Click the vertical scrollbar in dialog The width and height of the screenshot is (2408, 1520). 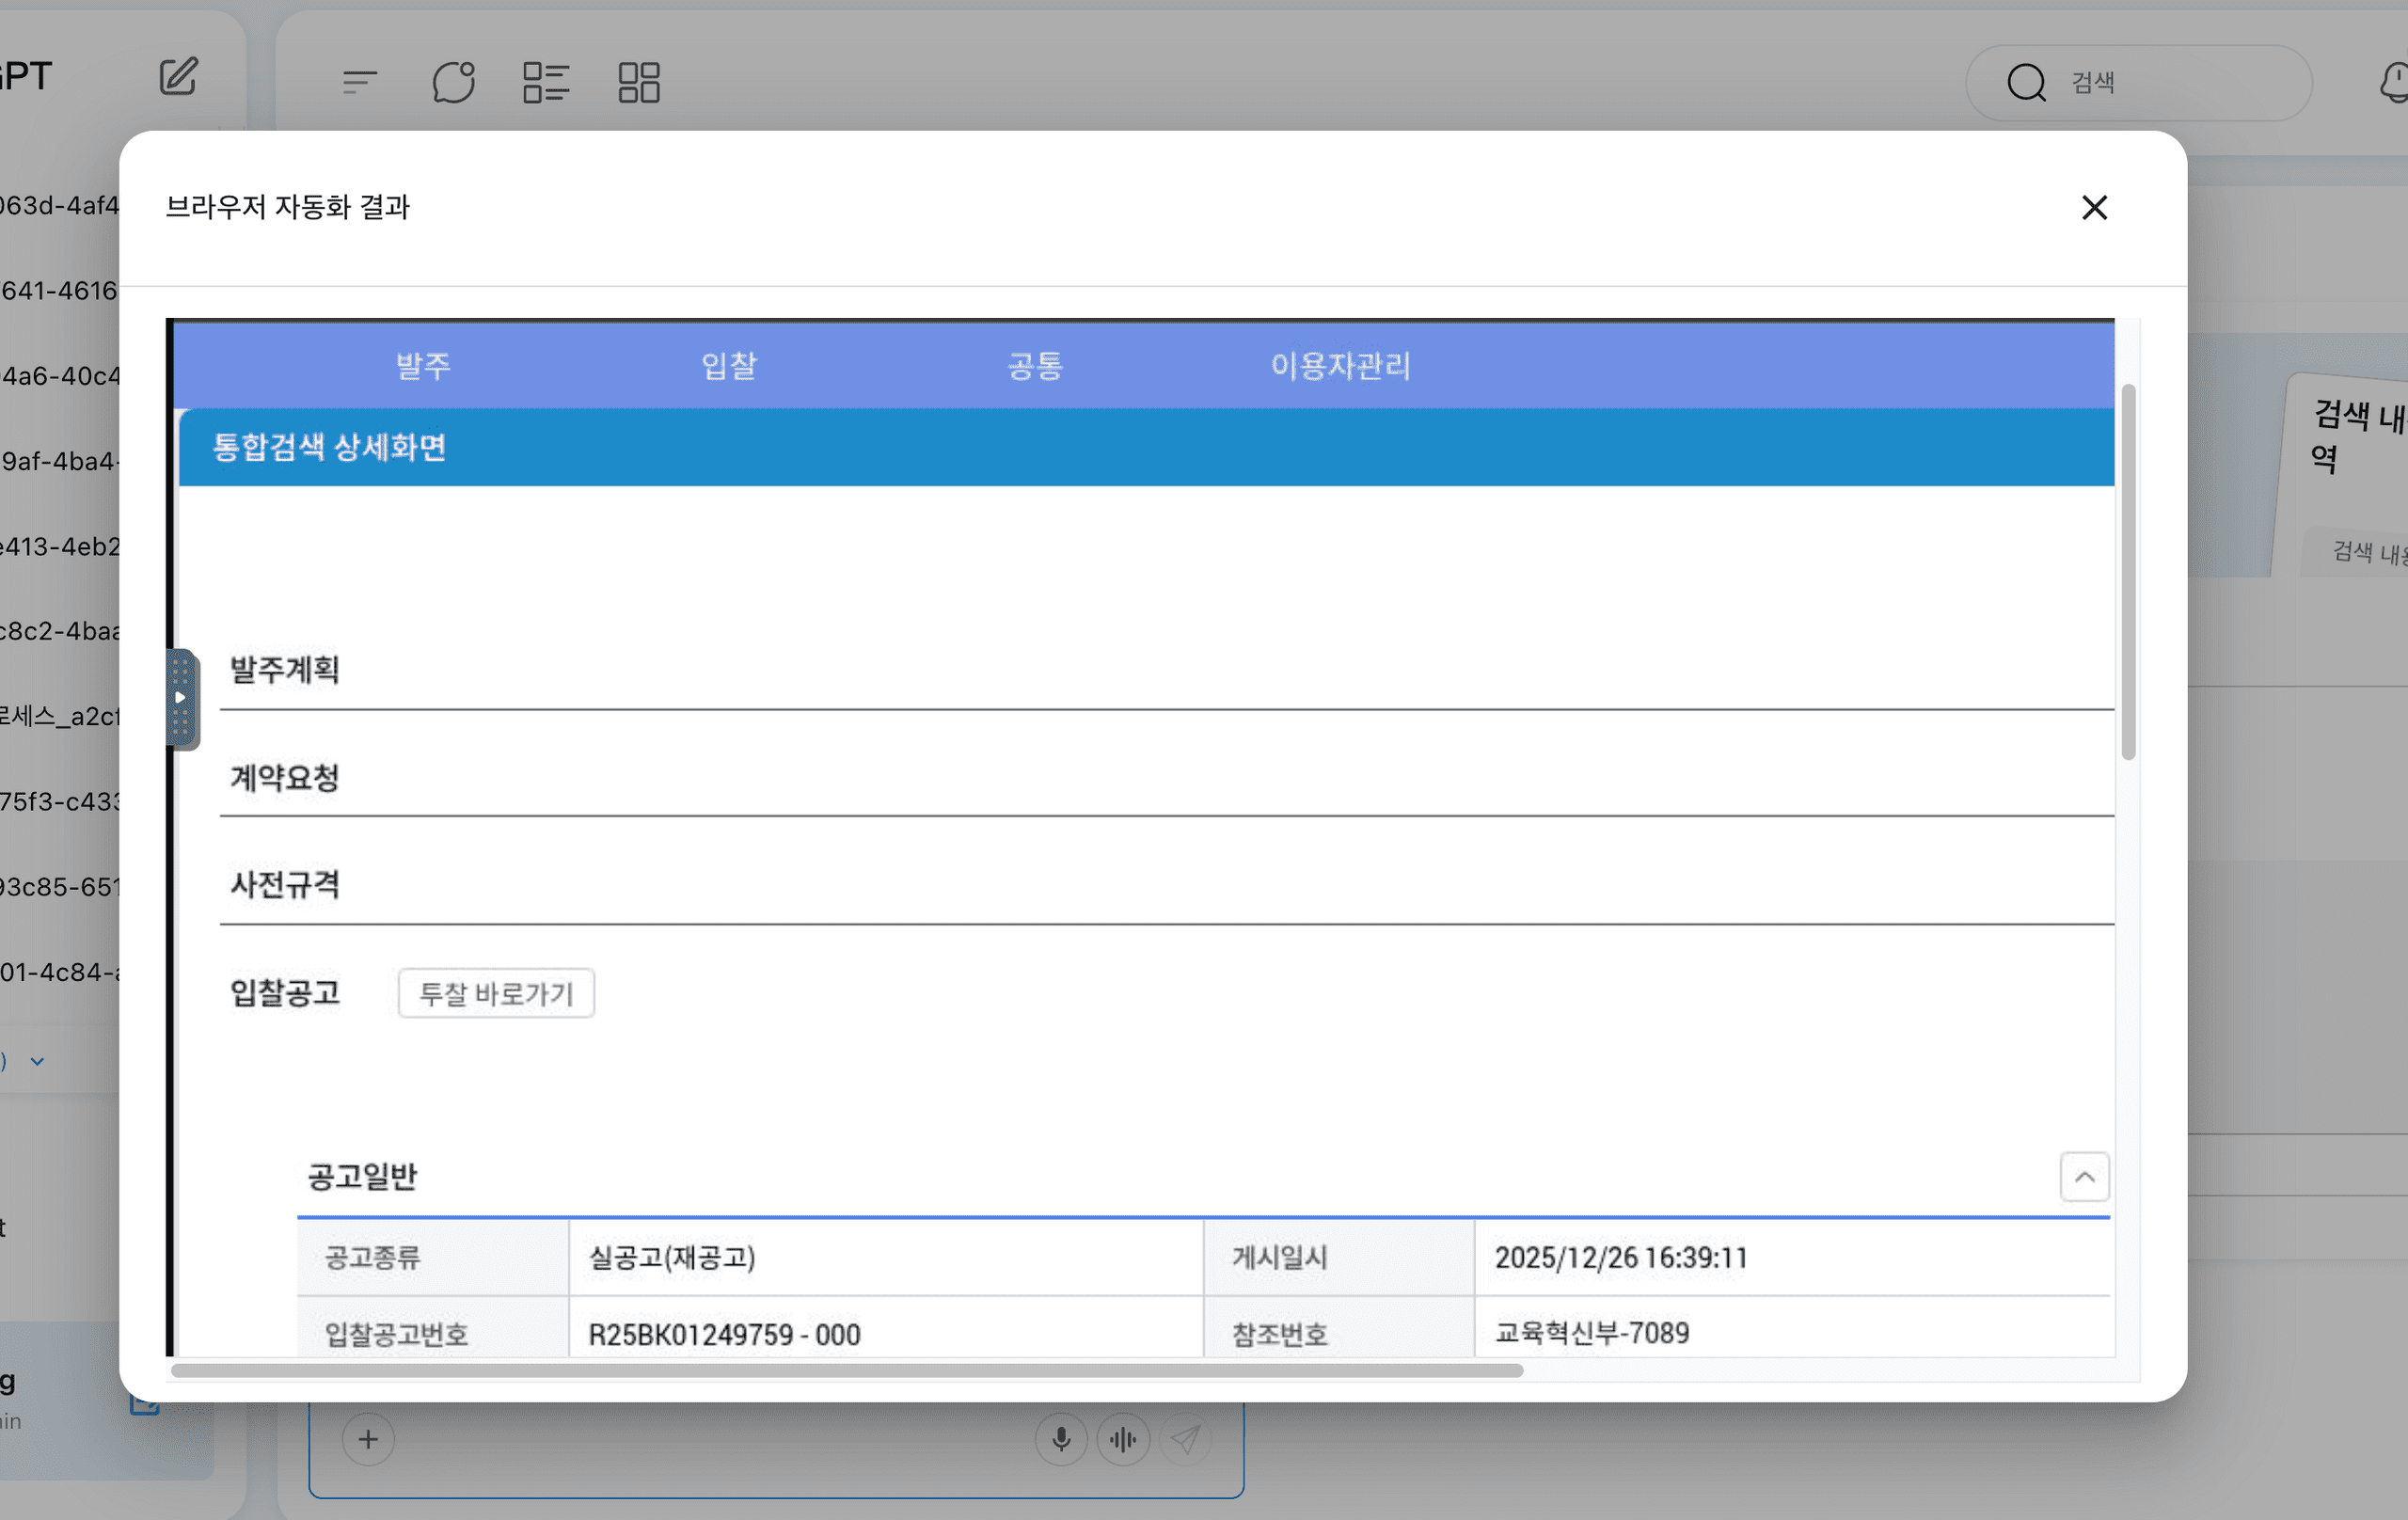tap(2128, 572)
